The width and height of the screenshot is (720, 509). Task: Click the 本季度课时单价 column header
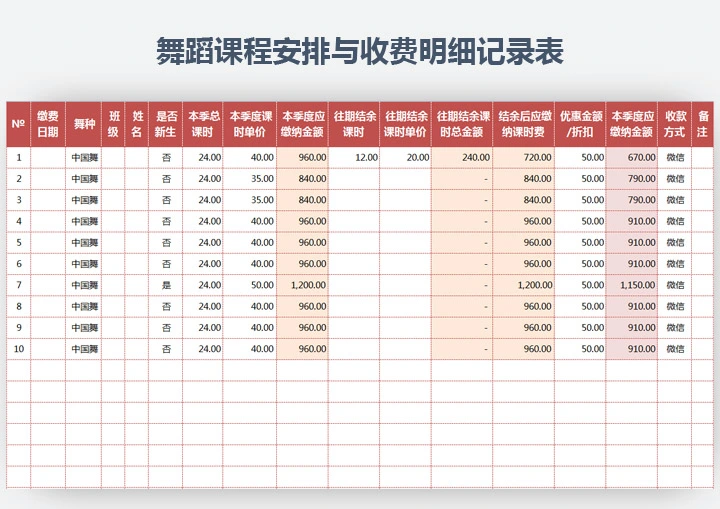point(250,124)
